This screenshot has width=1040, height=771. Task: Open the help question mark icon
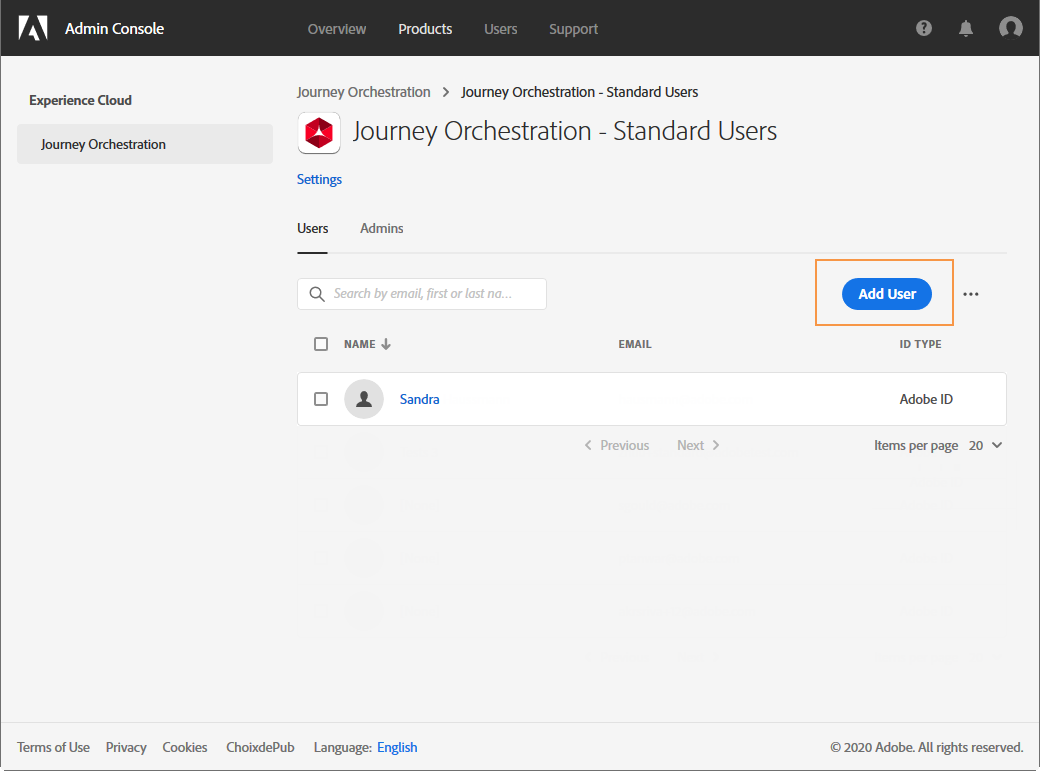coord(924,28)
